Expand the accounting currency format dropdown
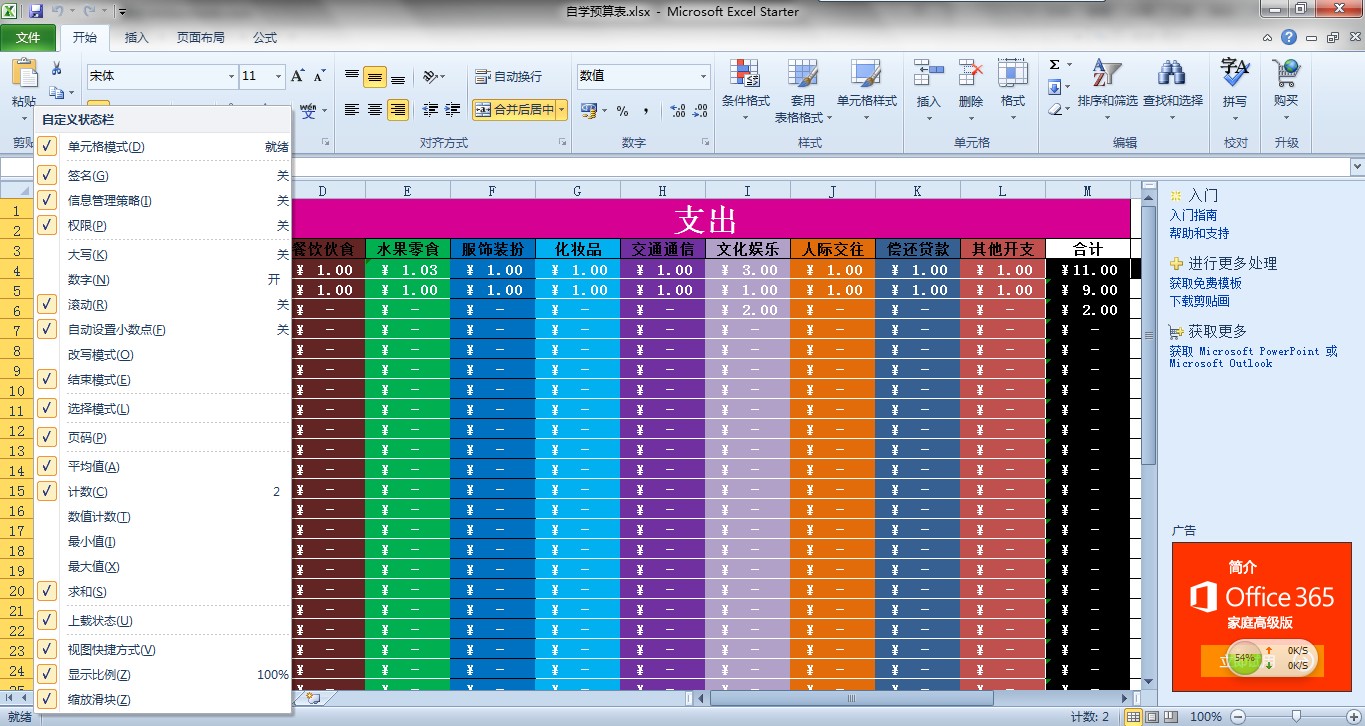1365x726 pixels. click(603, 110)
